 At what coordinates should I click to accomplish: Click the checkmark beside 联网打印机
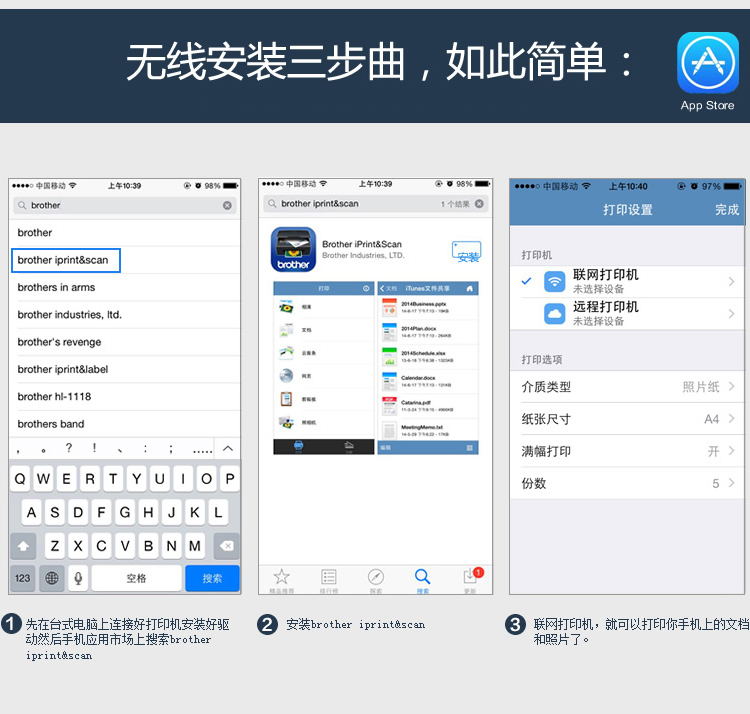click(526, 281)
